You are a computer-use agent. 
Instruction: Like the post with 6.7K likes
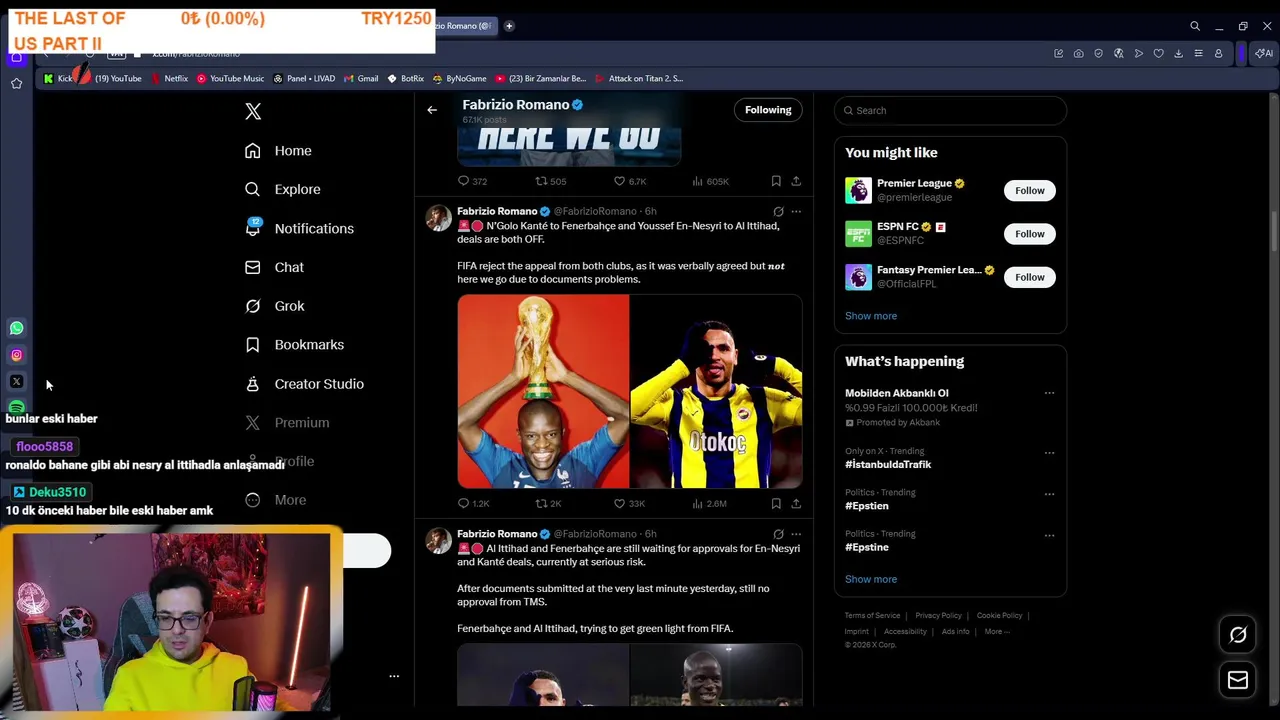point(629,181)
